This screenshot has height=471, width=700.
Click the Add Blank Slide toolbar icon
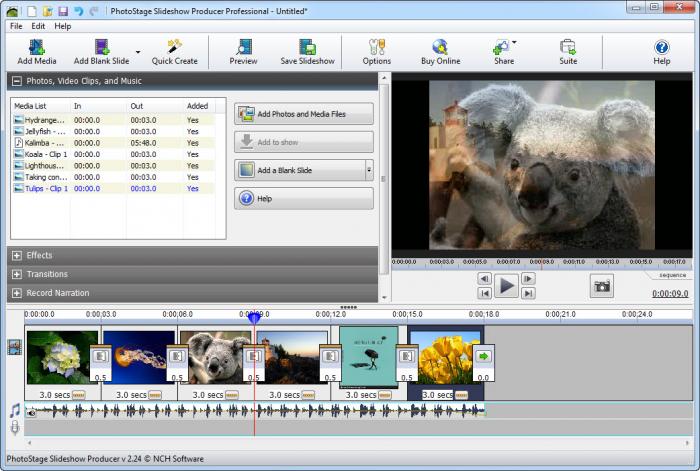pyautogui.click(x=101, y=52)
